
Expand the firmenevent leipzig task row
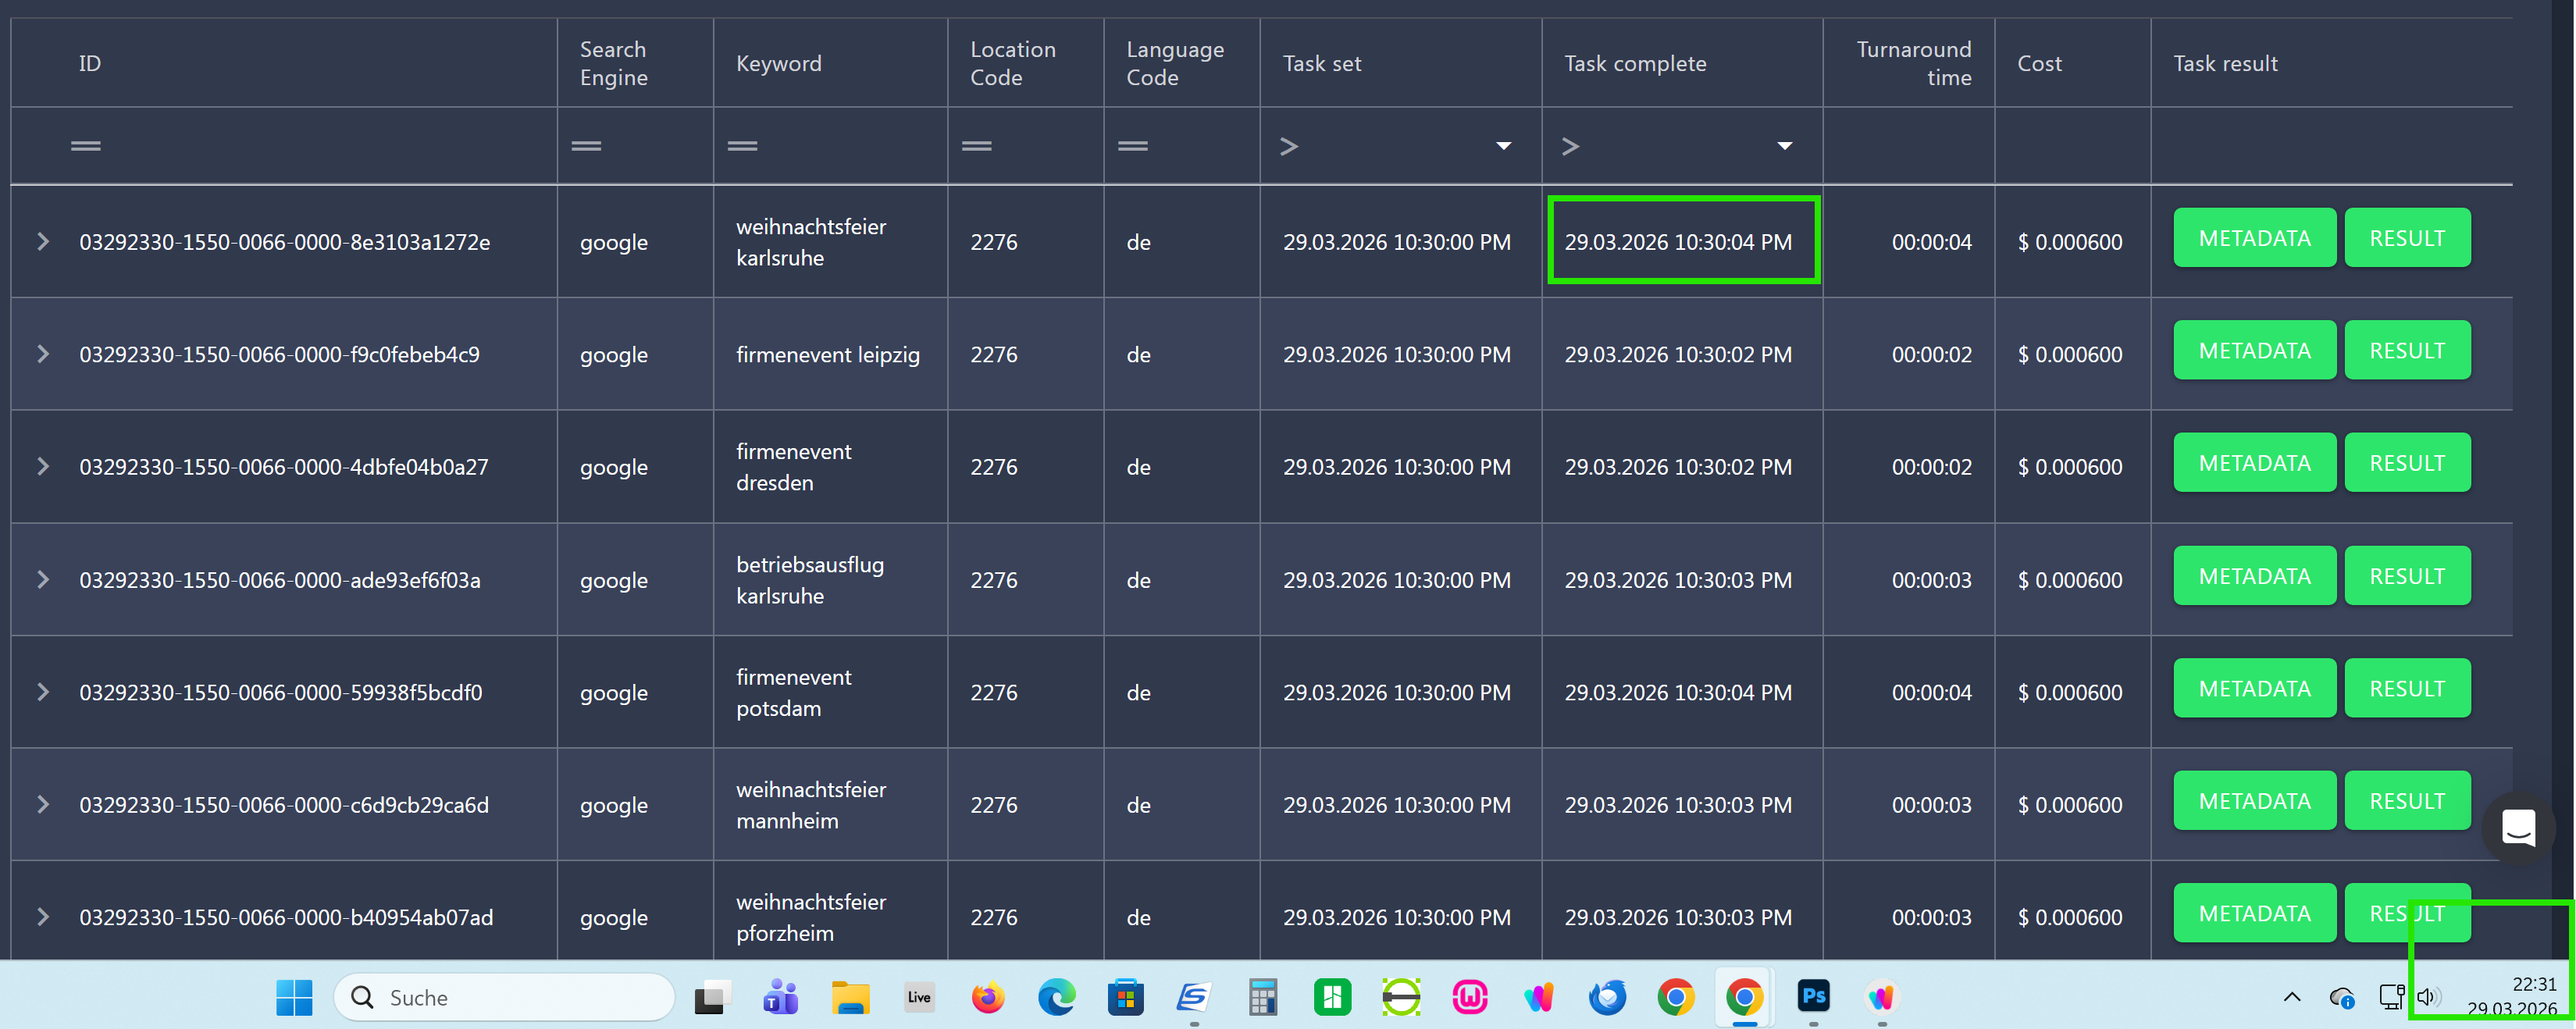click(x=43, y=354)
